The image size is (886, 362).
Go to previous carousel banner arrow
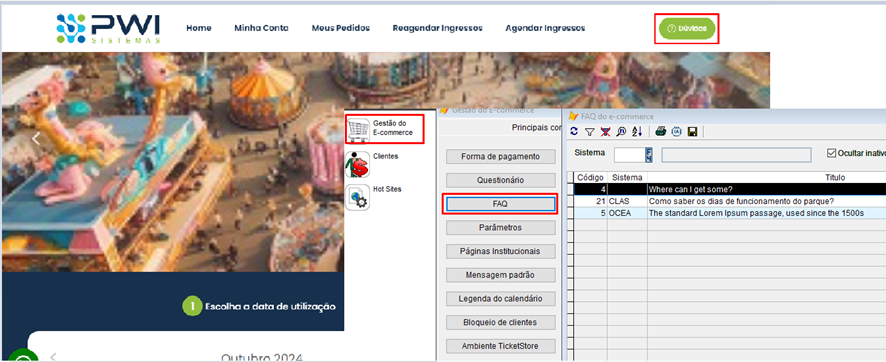(x=36, y=138)
